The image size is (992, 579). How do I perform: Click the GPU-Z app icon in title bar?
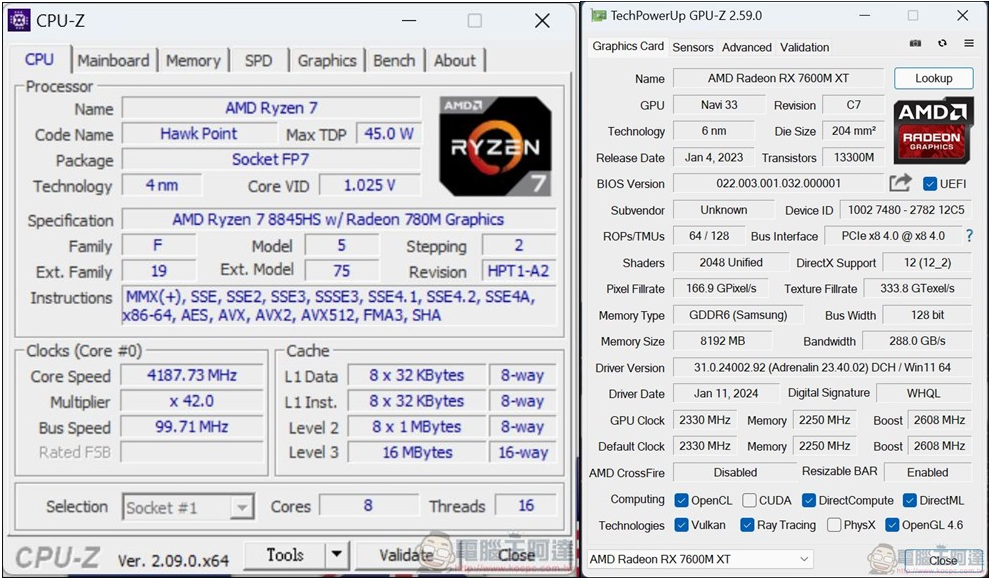[598, 16]
